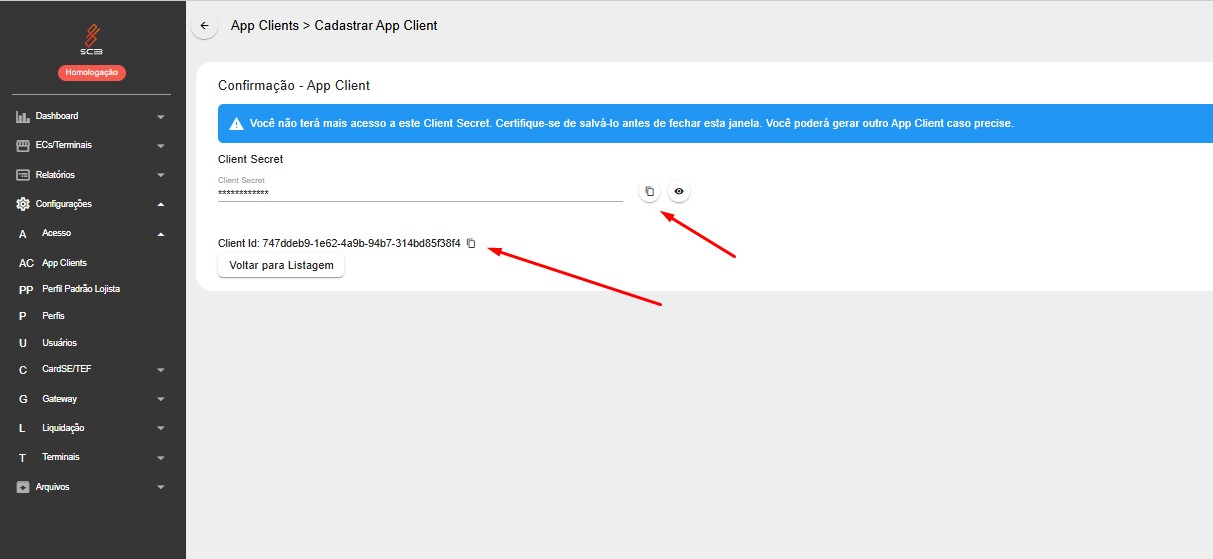Open Perfil Padrão Lojista page
Viewport: 1213px width, 559px height.
point(80,289)
